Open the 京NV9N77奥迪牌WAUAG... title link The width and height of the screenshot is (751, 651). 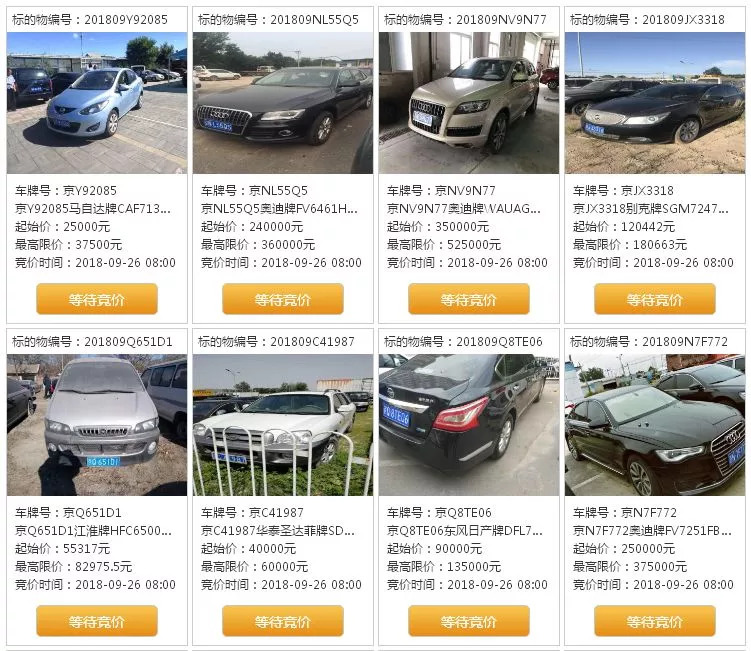pyautogui.click(x=464, y=209)
